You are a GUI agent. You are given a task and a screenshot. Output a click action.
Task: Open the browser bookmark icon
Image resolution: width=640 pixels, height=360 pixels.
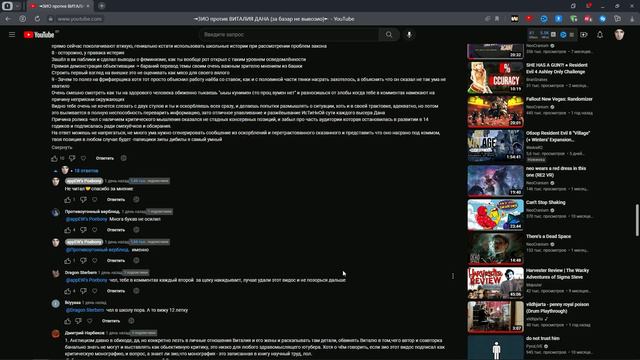497,19
